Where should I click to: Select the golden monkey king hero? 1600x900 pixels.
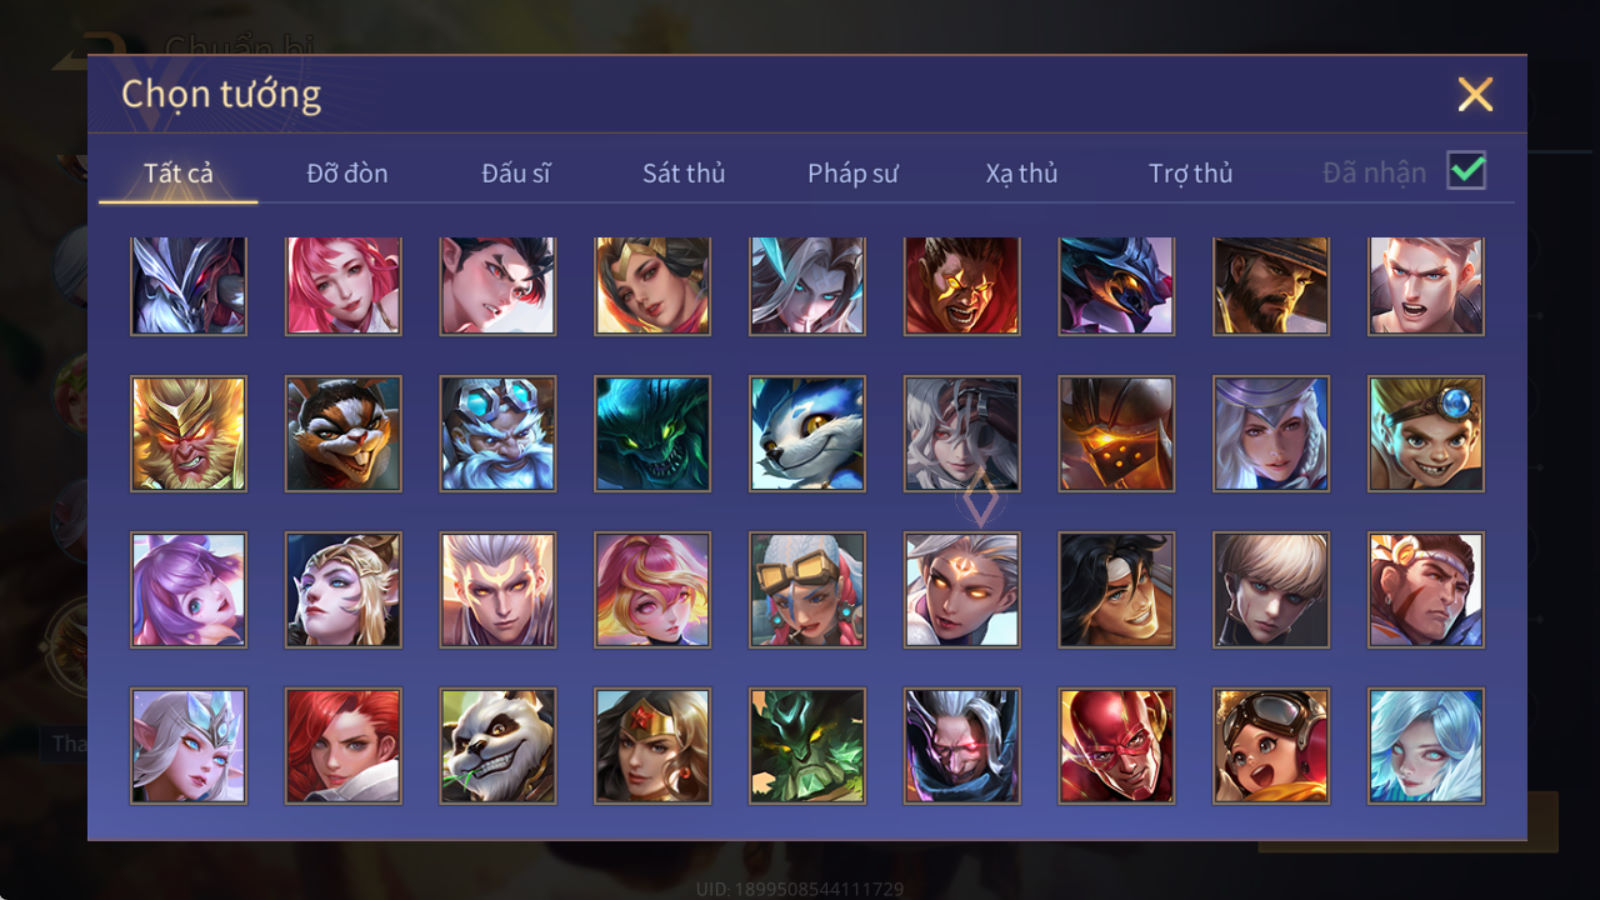pos(188,434)
